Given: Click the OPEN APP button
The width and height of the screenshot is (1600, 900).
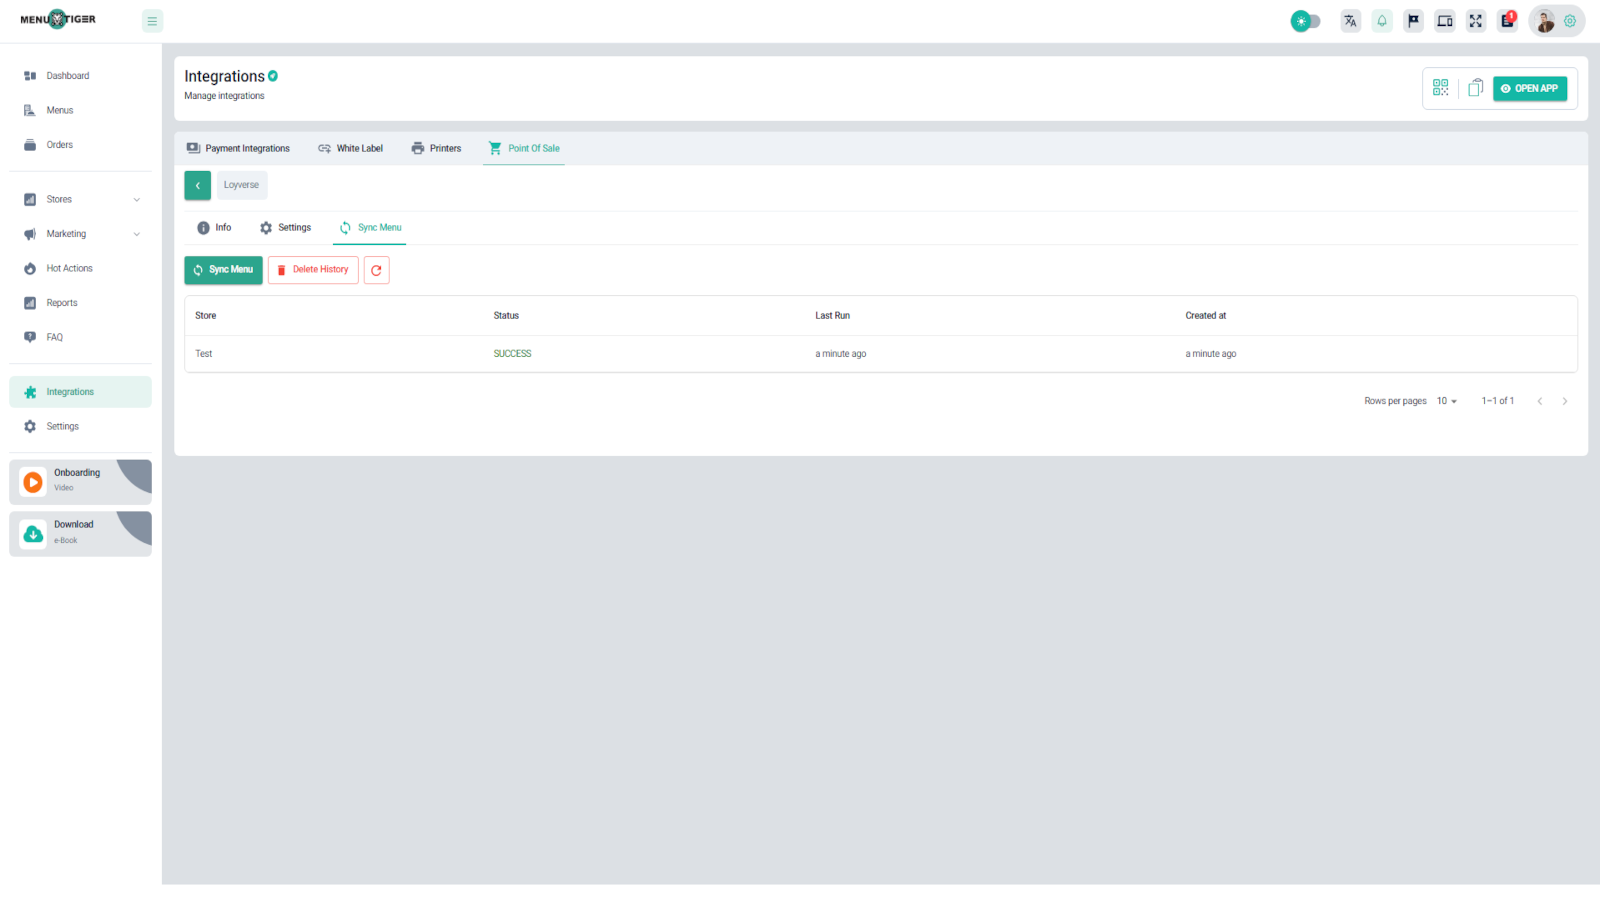Looking at the screenshot, I should (x=1529, y=88).
